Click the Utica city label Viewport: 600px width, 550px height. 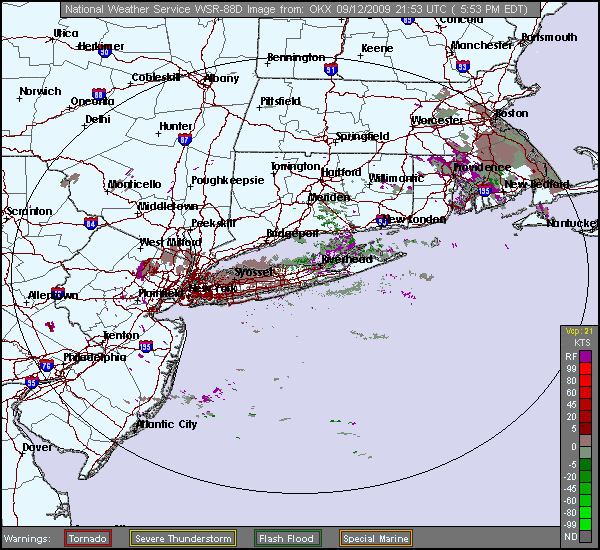click(x=66, y=34)
